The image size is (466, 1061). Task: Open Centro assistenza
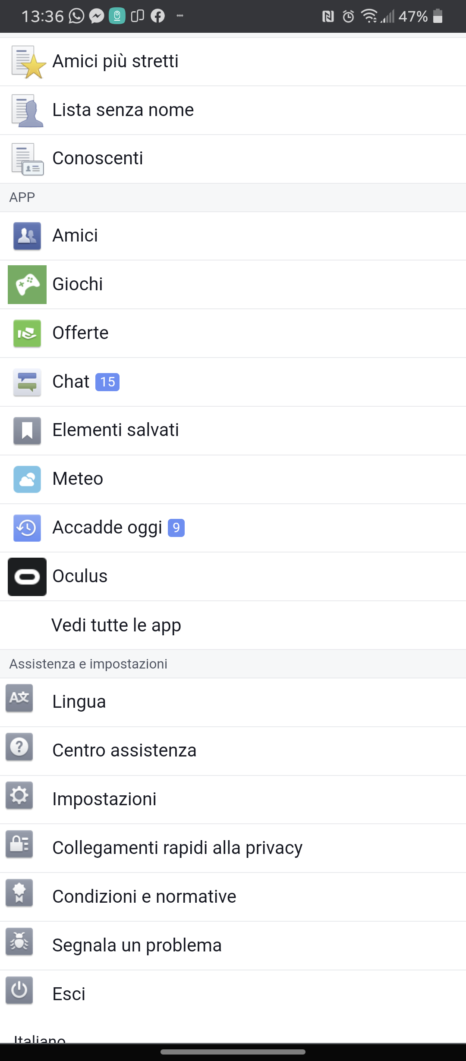point(233,750)
